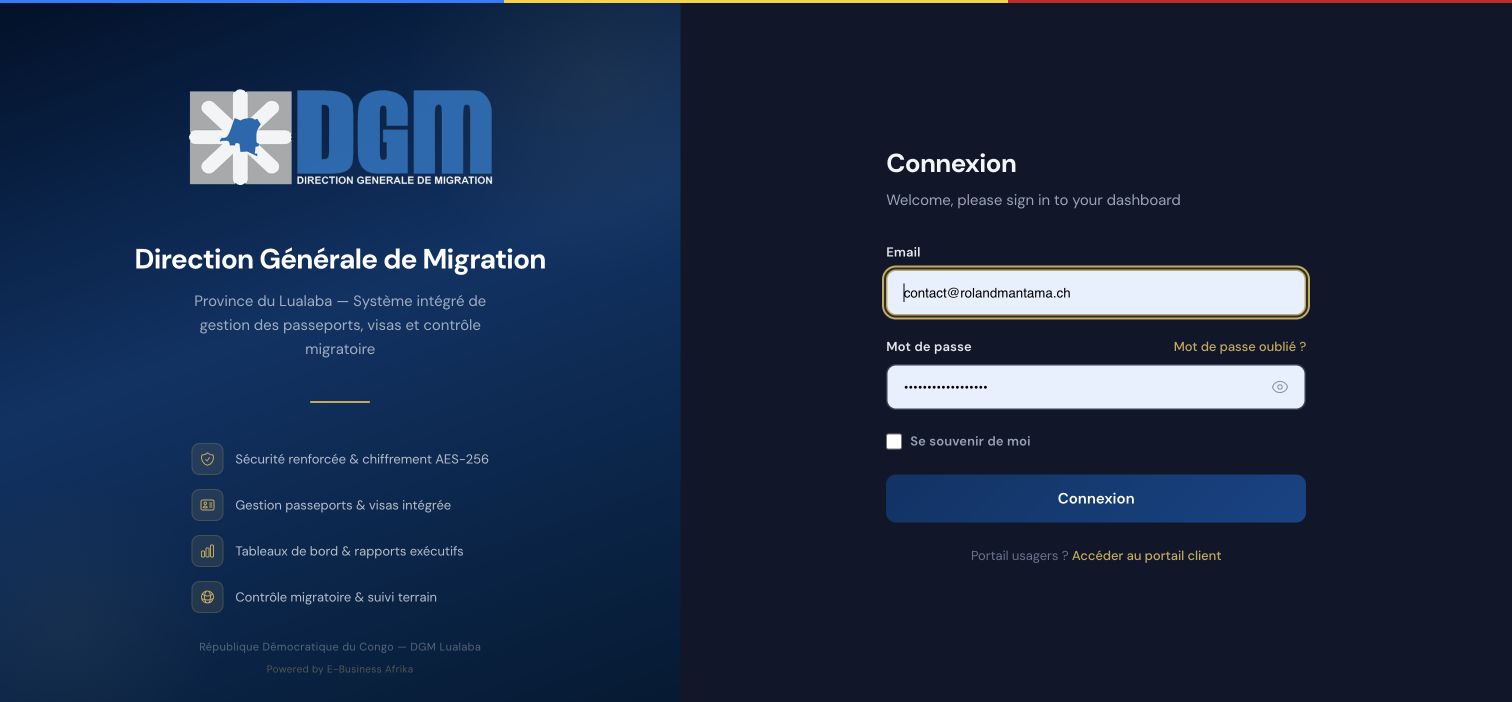Click 'Welcome, please sign in to your dashboard' text

(1033, 200)
